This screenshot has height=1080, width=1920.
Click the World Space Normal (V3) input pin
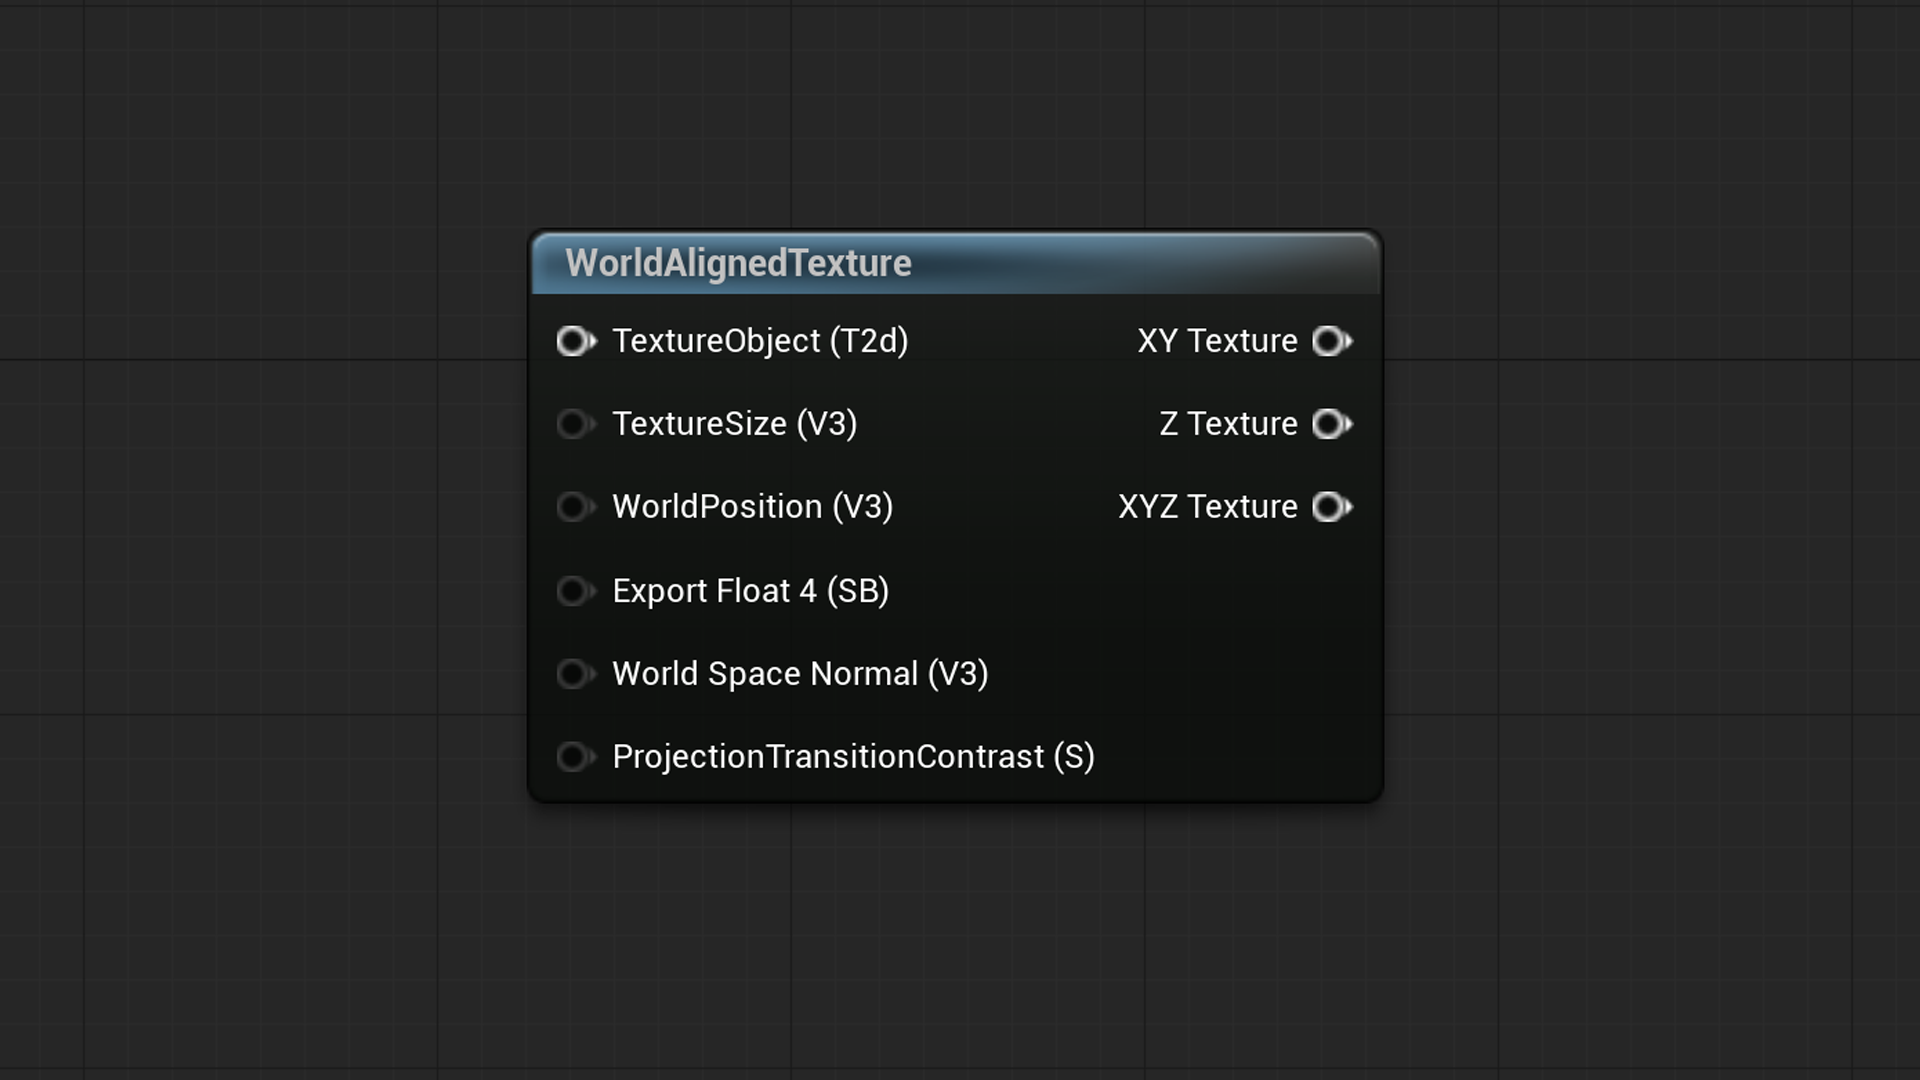[574, 674]
